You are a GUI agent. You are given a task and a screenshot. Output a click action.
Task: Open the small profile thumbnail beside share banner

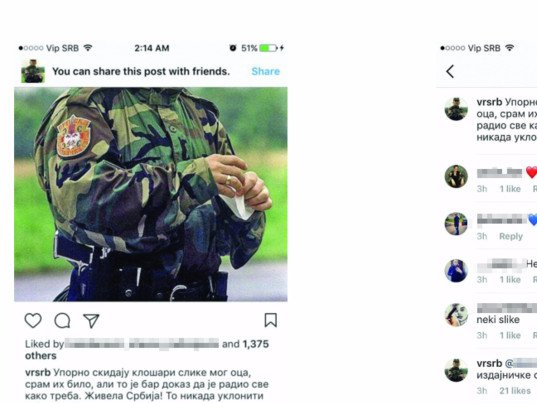pyautogui.click(x=33, y=71)
